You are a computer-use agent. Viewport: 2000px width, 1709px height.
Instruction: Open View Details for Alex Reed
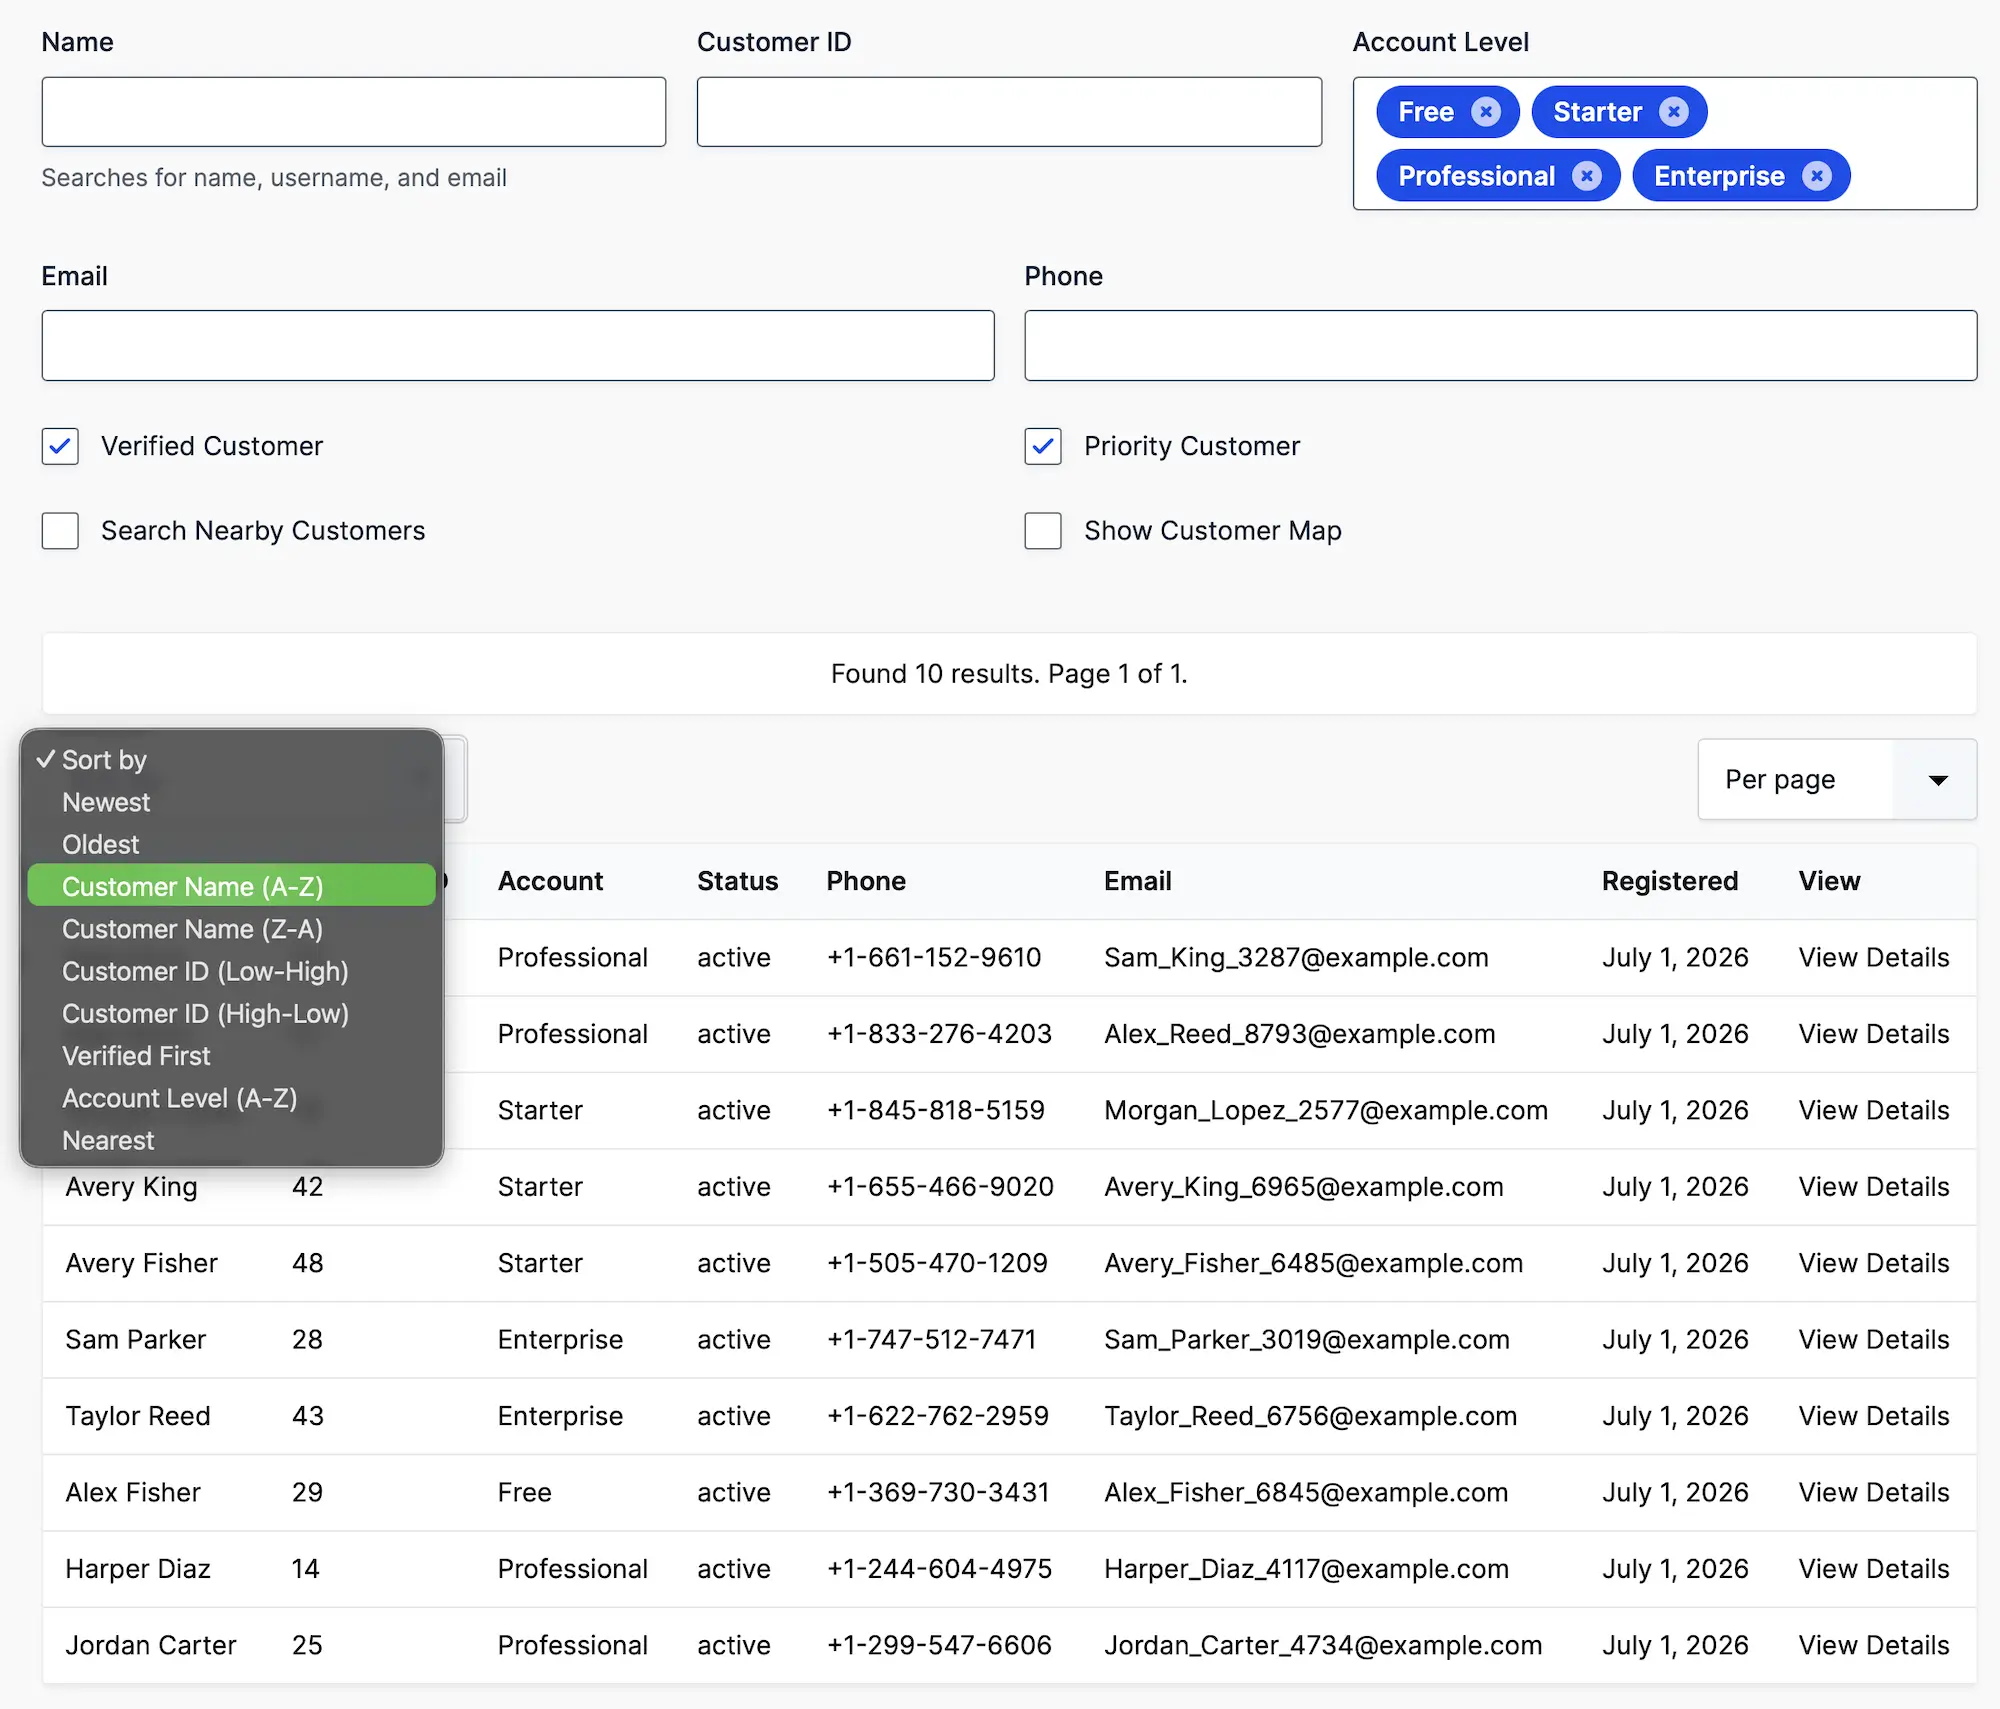pos(1874,1034)
